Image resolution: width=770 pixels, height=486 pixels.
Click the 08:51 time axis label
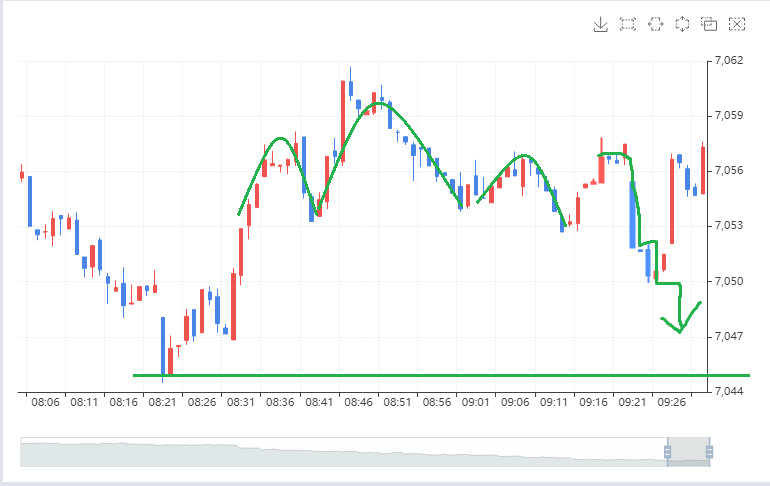click(x=397, y=403)
